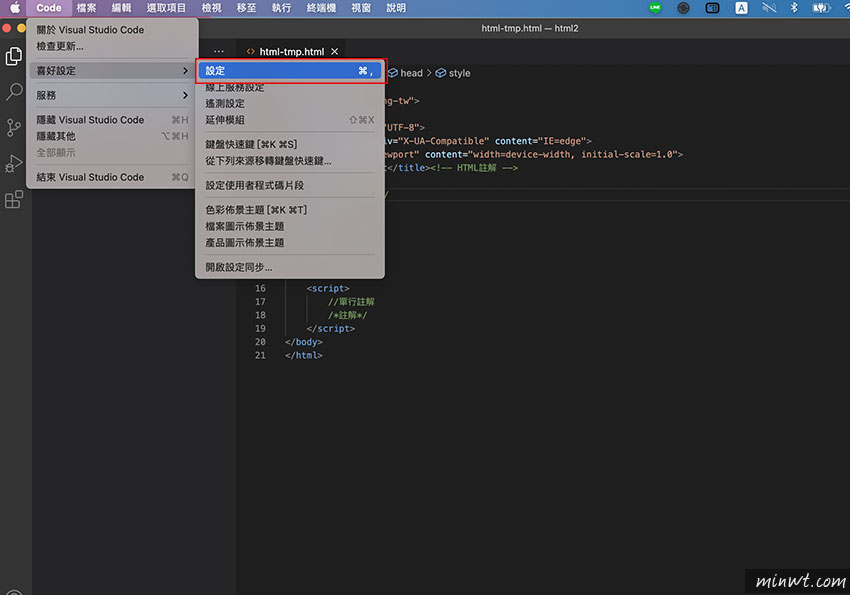
Task: Select 檔案圖示佈景主題
Action: coord(290,226)
